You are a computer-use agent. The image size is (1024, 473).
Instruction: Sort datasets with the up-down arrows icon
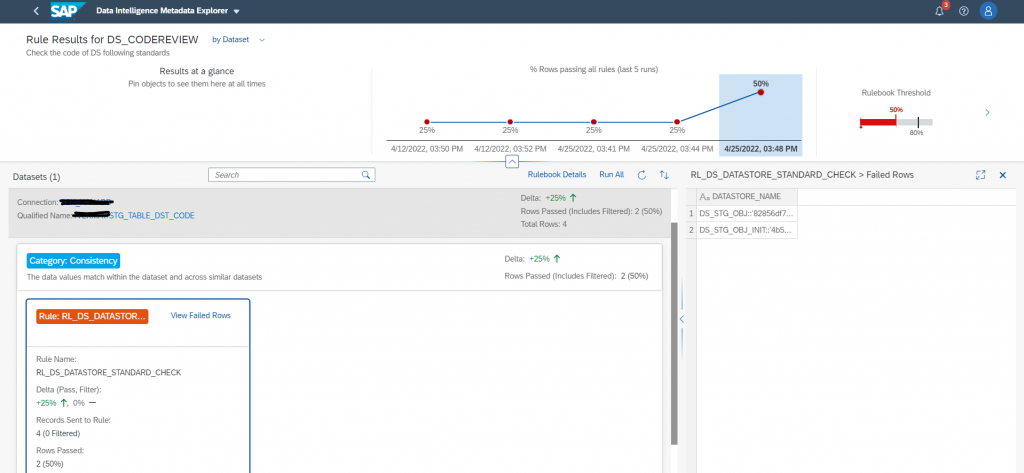(664, 175)
